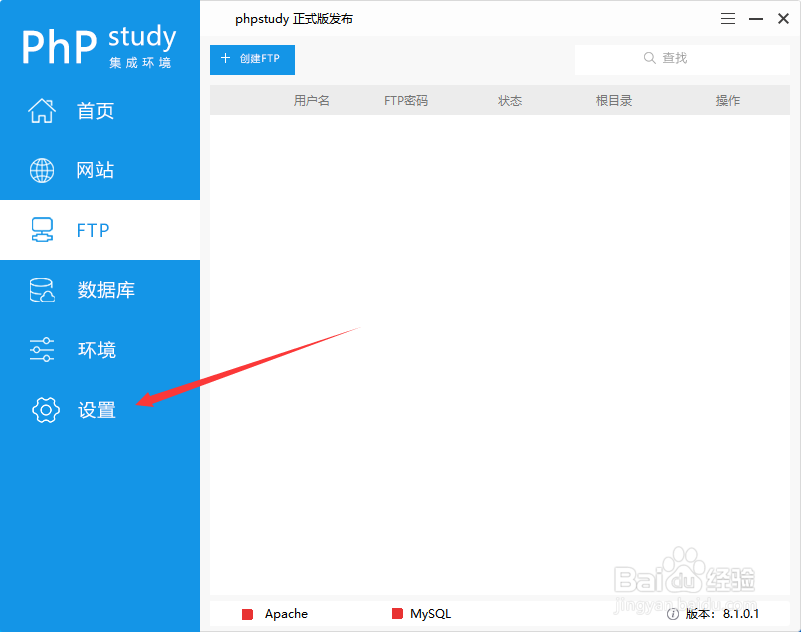Open the hamburger menu at top right
Screen dimensions: 801x632
727,18
